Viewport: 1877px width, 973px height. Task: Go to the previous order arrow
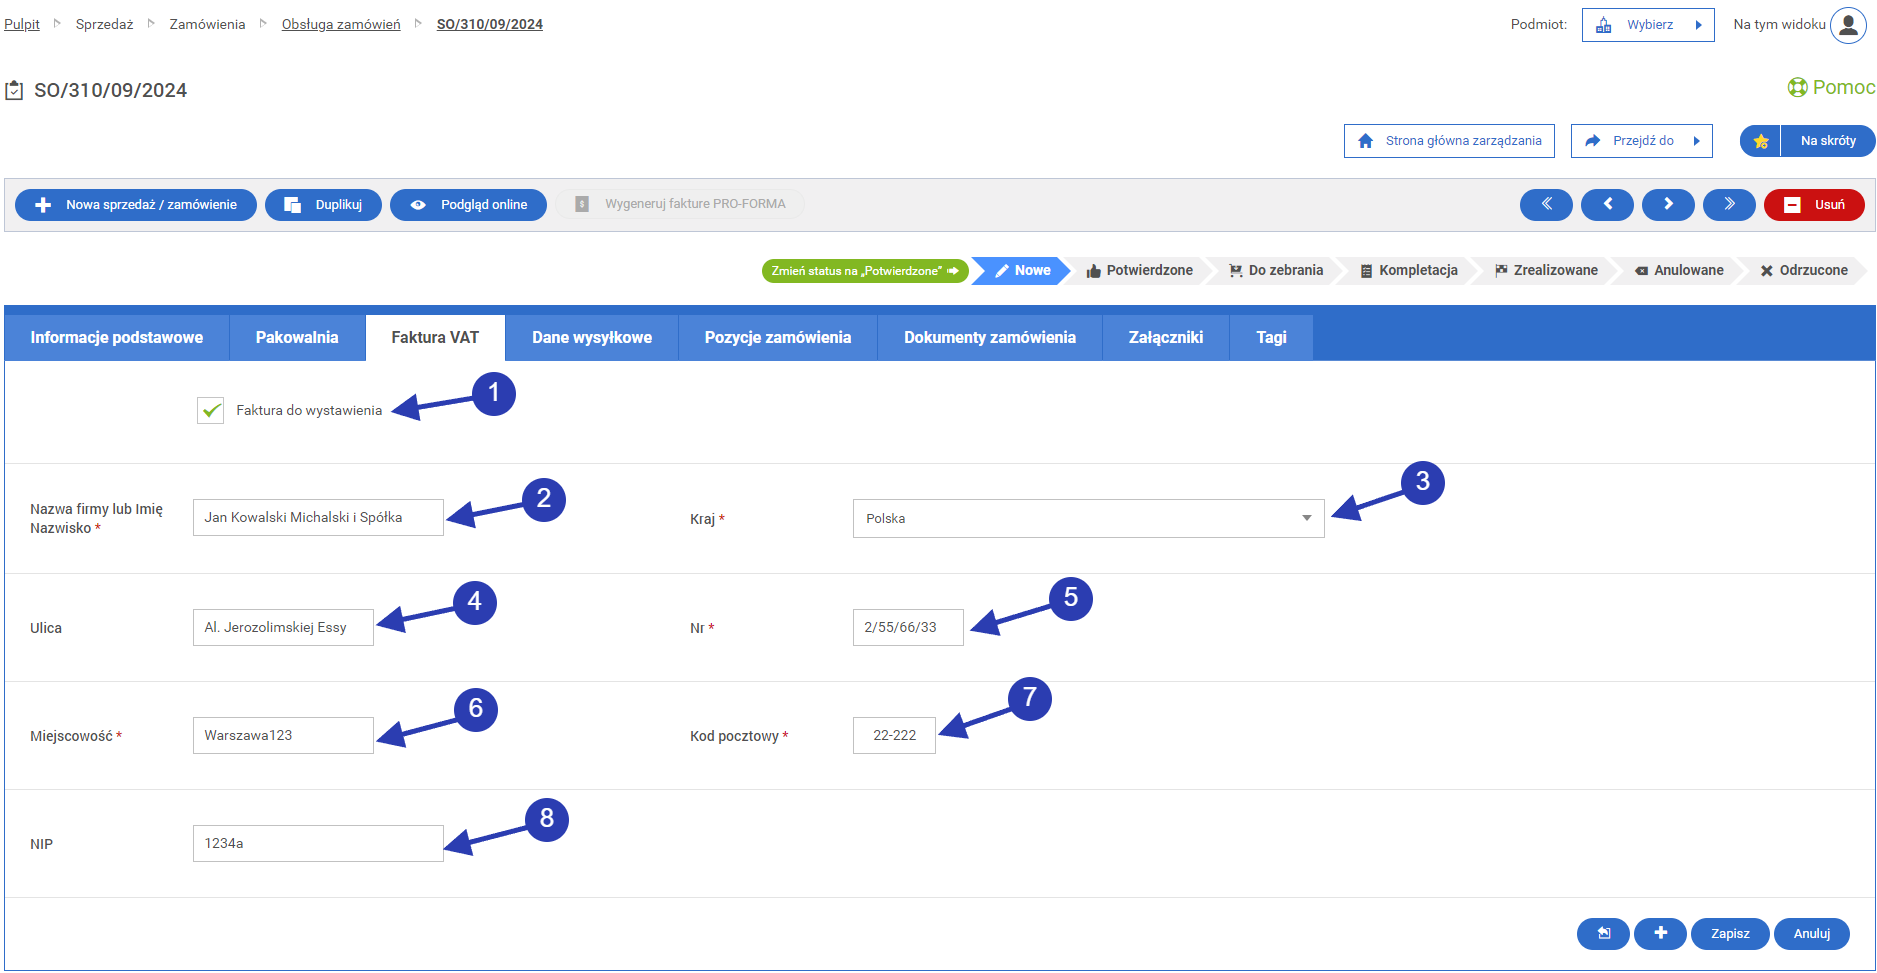point(1607,204)
